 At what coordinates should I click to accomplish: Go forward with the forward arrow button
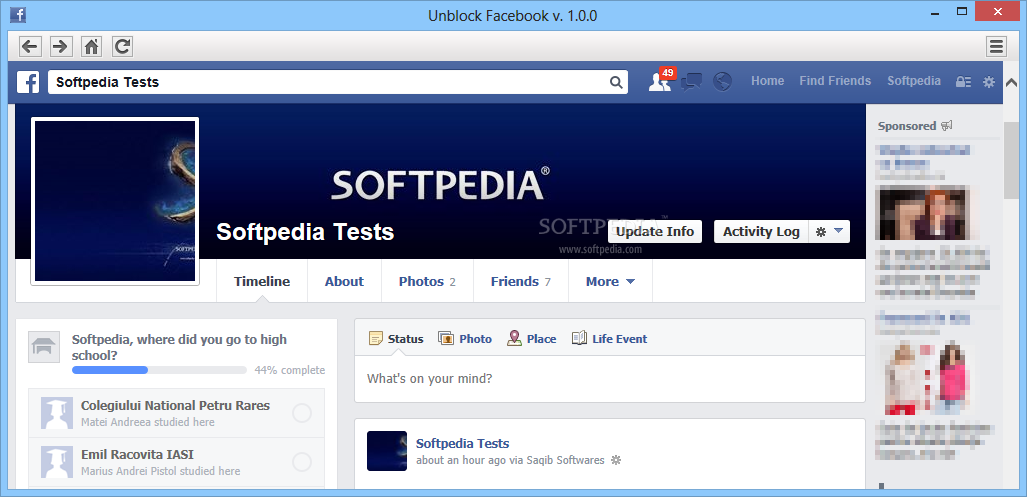61,46
